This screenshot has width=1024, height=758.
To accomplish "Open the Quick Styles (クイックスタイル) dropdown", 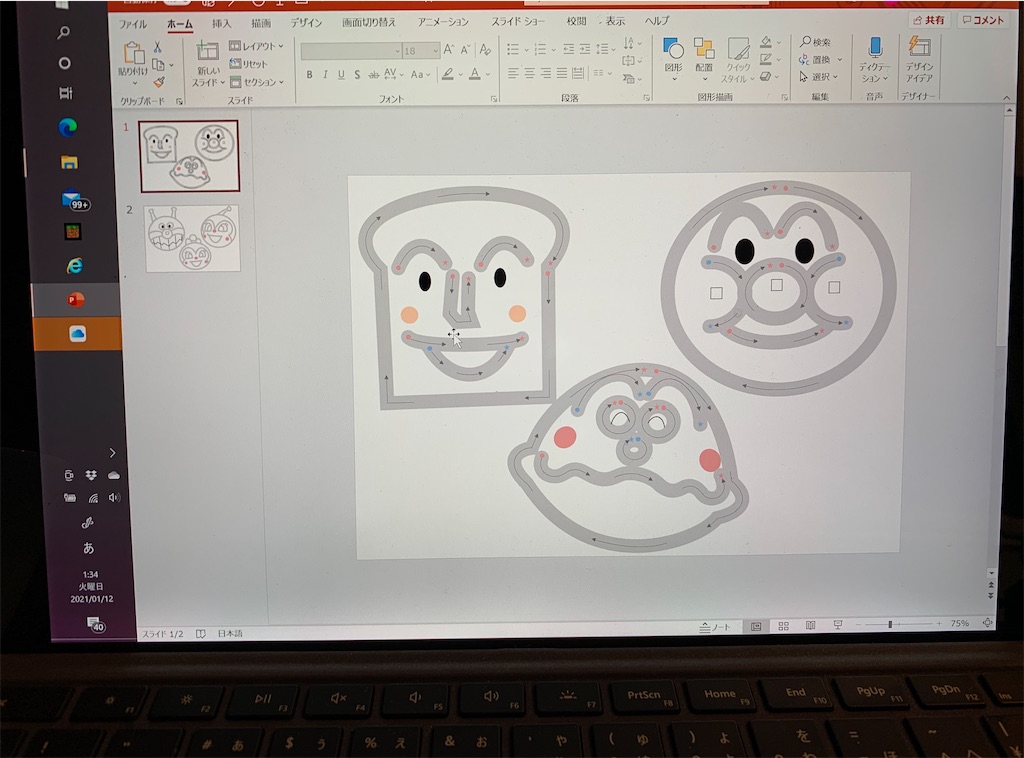I will pyautogui.click(x=738, y=60).
